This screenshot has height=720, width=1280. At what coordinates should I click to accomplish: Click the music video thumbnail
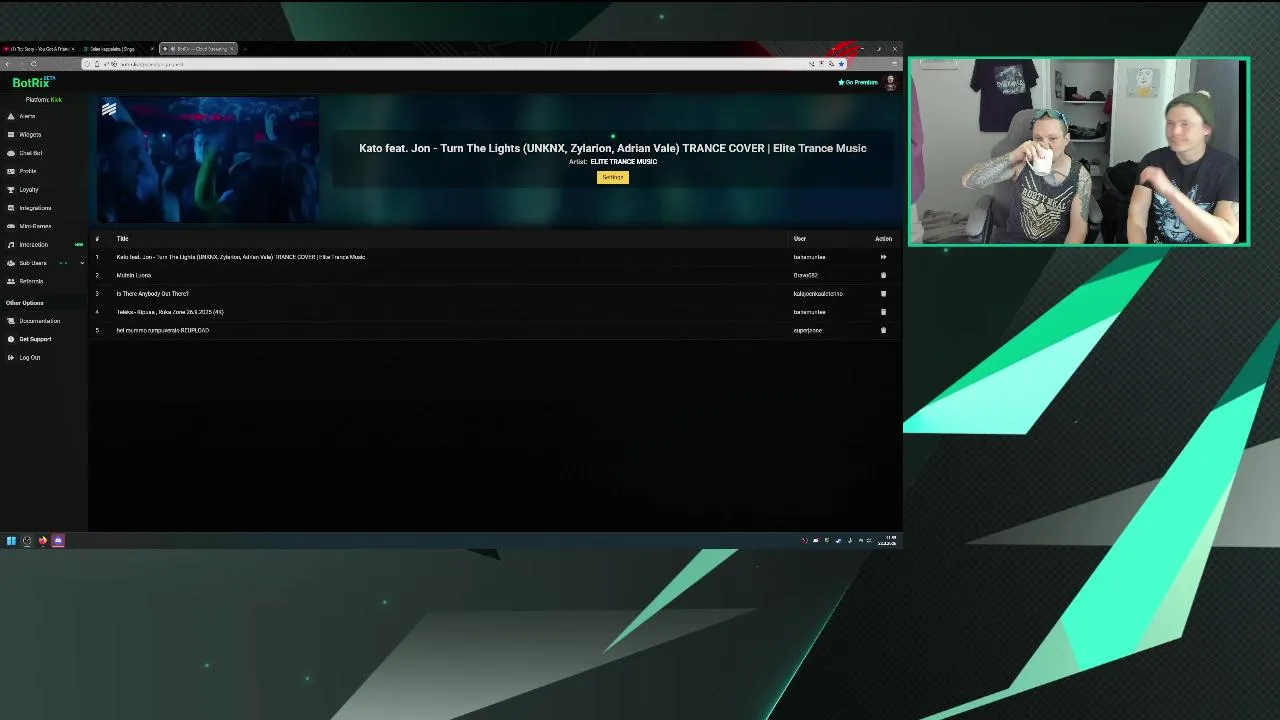[208, 160]
